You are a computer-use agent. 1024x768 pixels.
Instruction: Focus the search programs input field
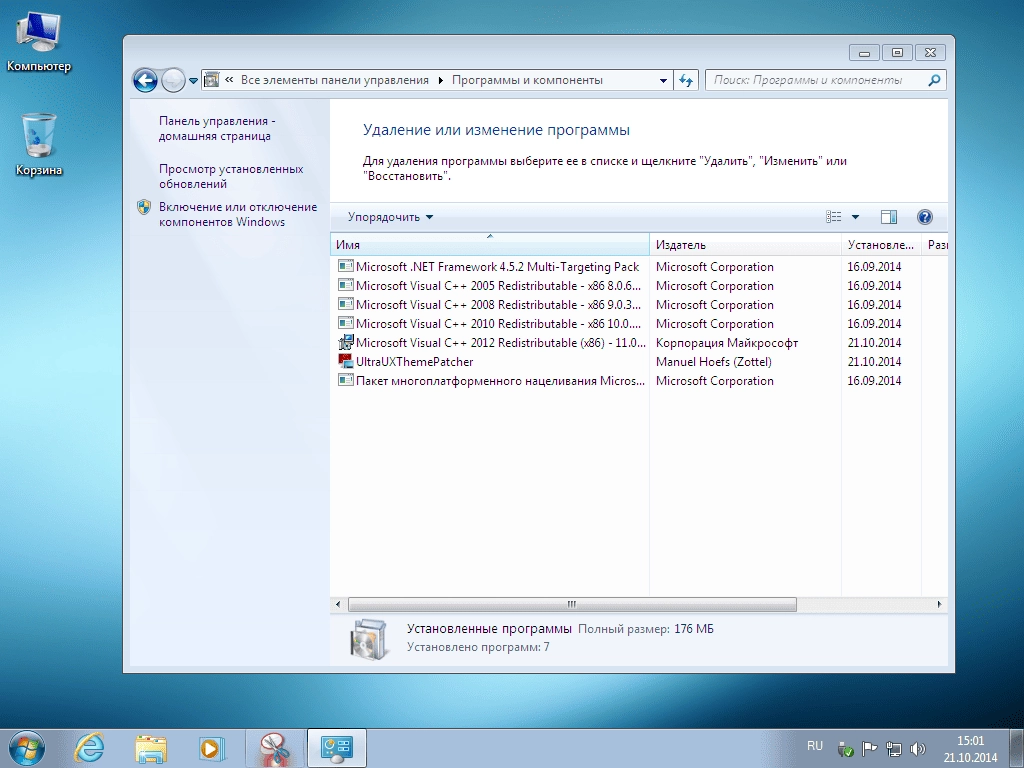click(x=815, y=80)
